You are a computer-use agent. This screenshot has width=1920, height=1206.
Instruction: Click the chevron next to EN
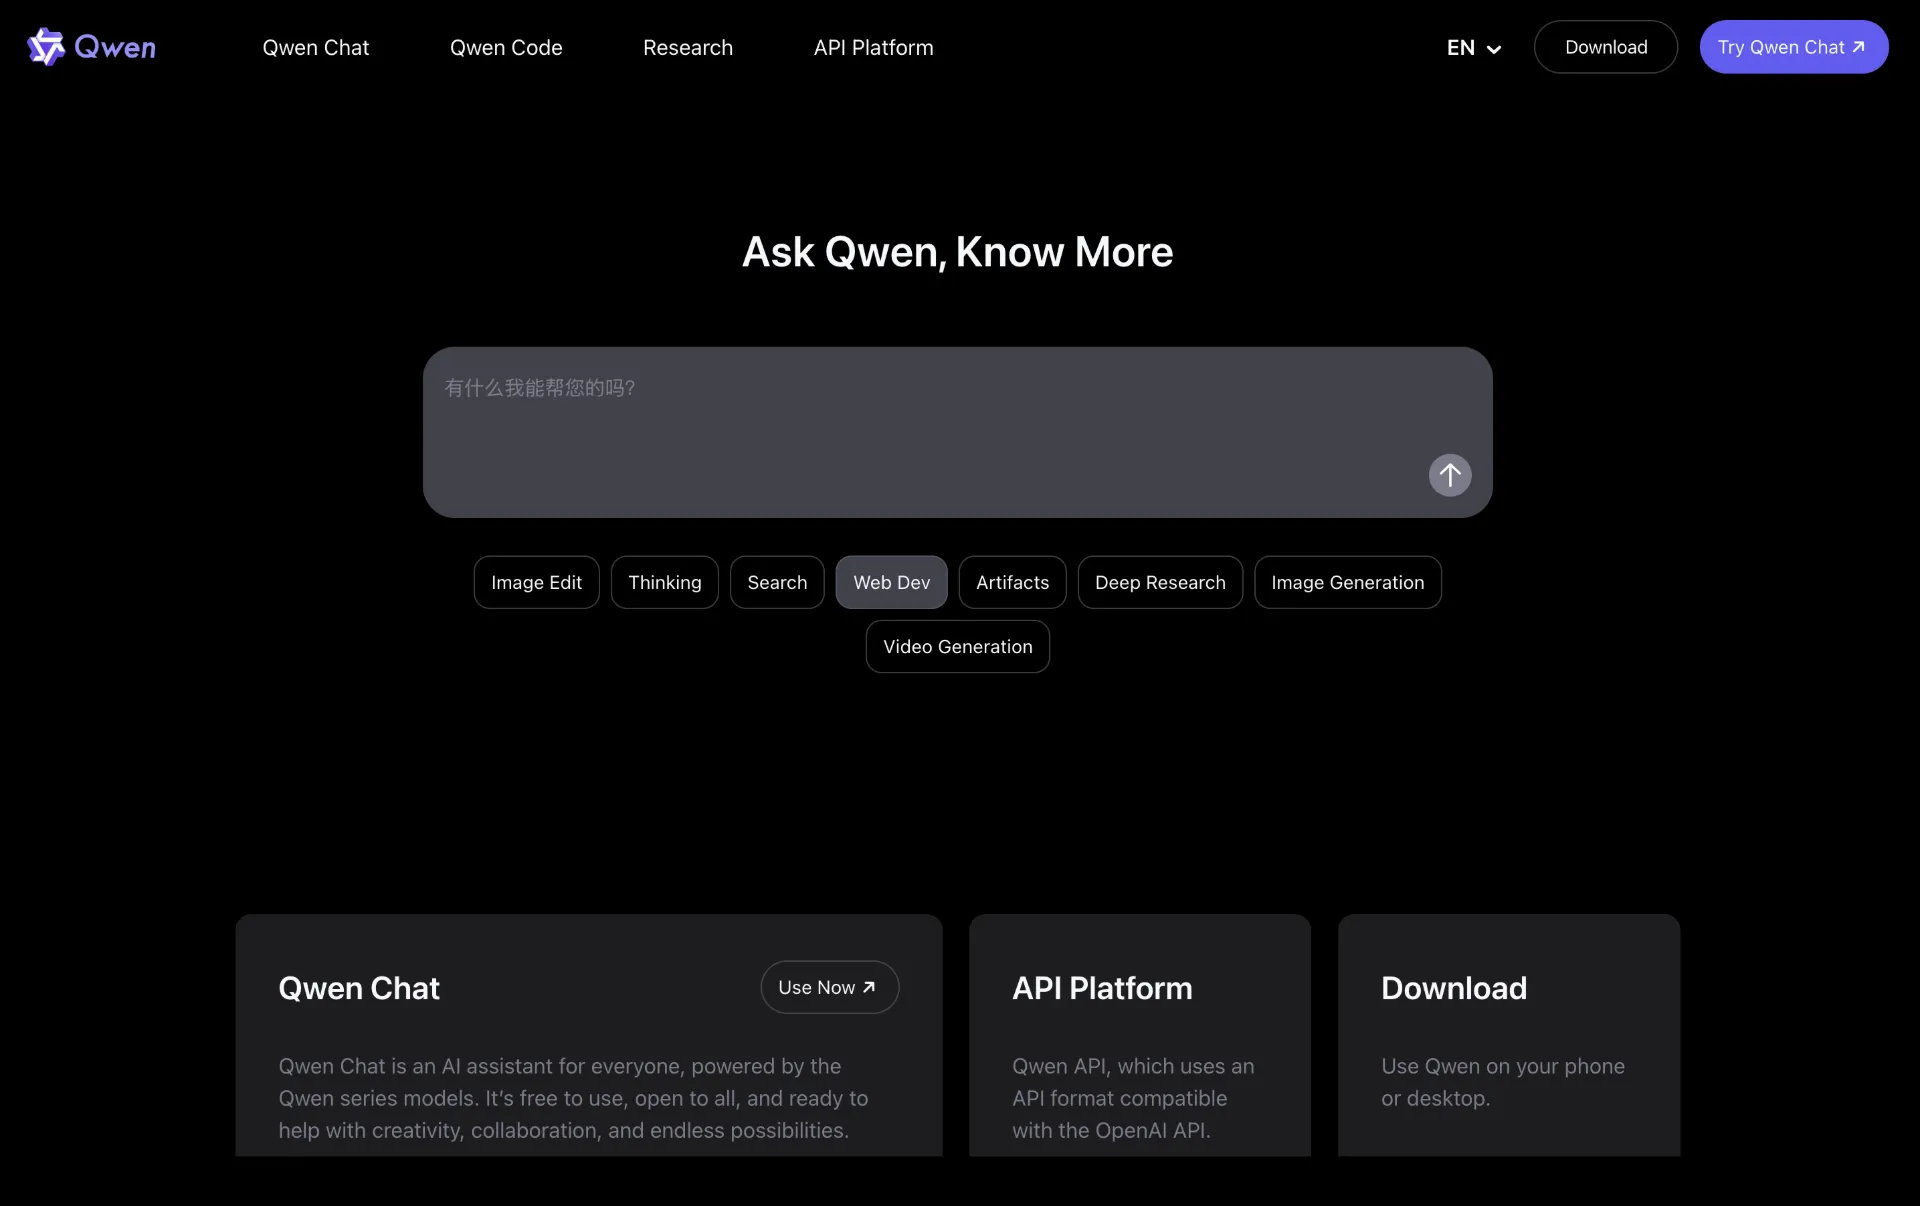[1494, 49]
